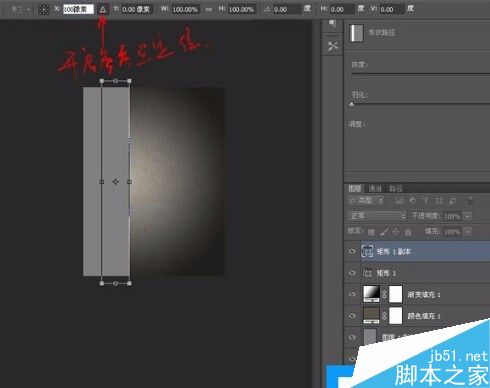Click the reference point locator grid
This screenshot has width=490, height=388.
pyautogui.click(x=43, y=9)
